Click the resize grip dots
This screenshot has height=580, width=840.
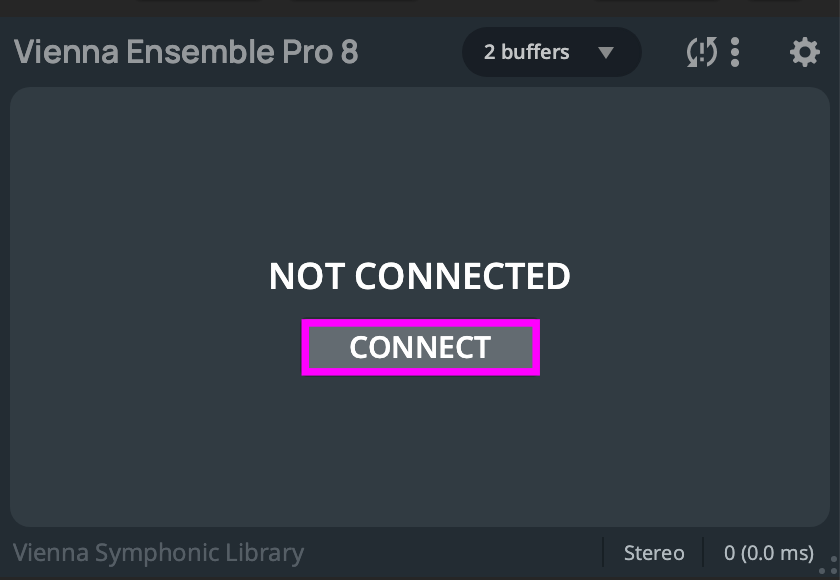[829, 565]
